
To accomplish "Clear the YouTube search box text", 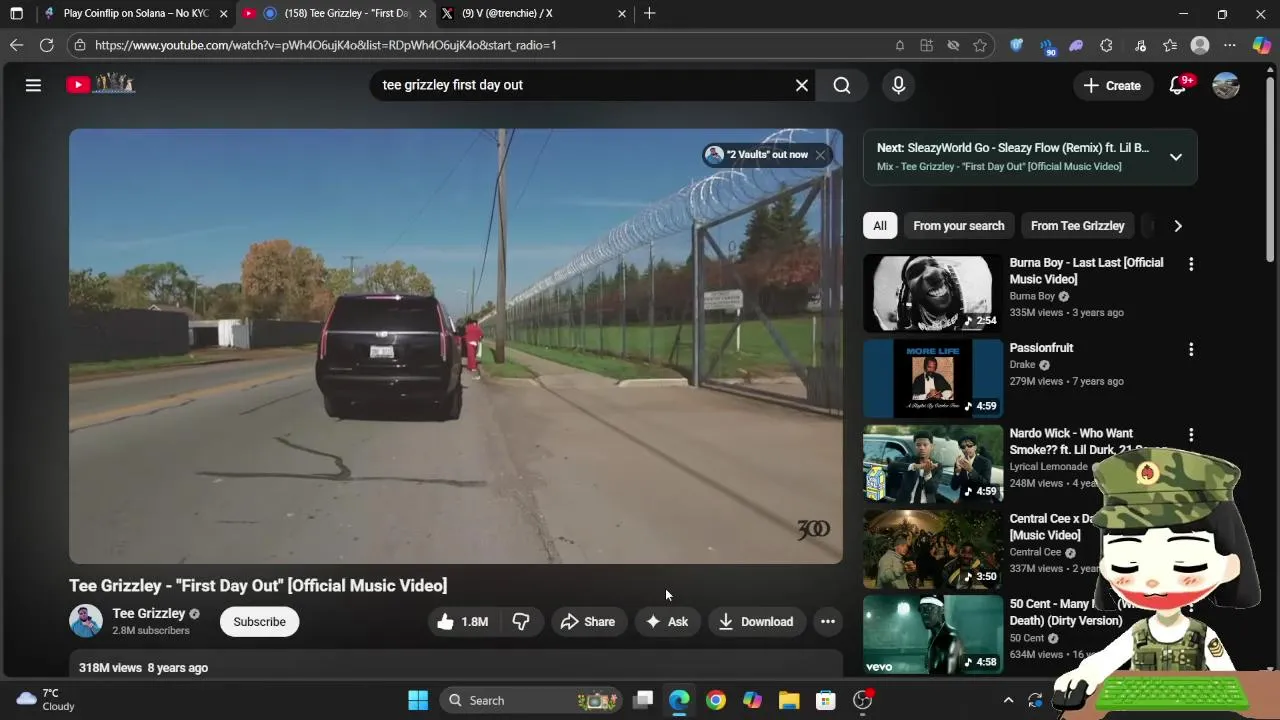I will 801,85.
